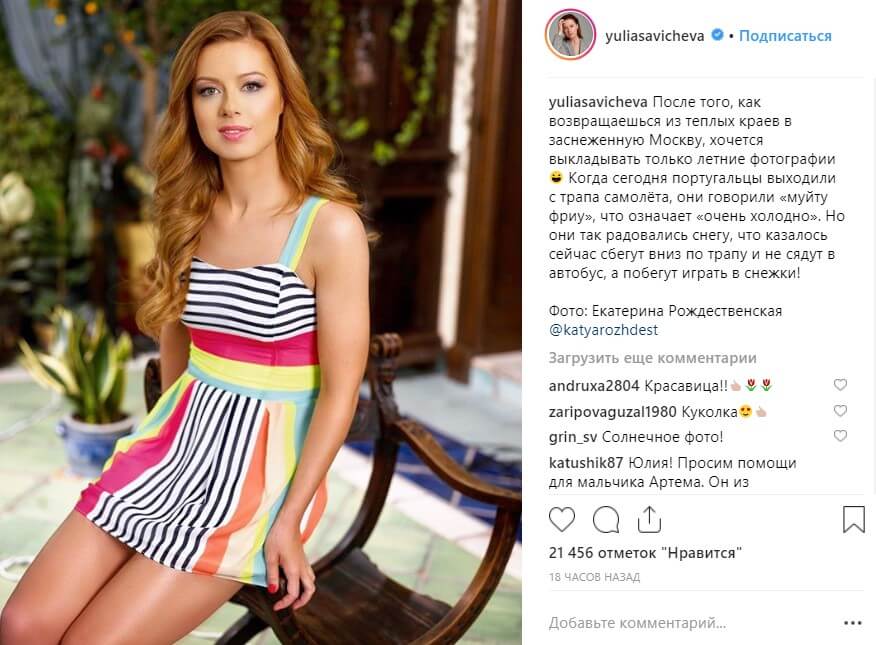Load more comments via Загрузить еще комментарии
Screen dimensions: 876x645
(x=652, y=358)
